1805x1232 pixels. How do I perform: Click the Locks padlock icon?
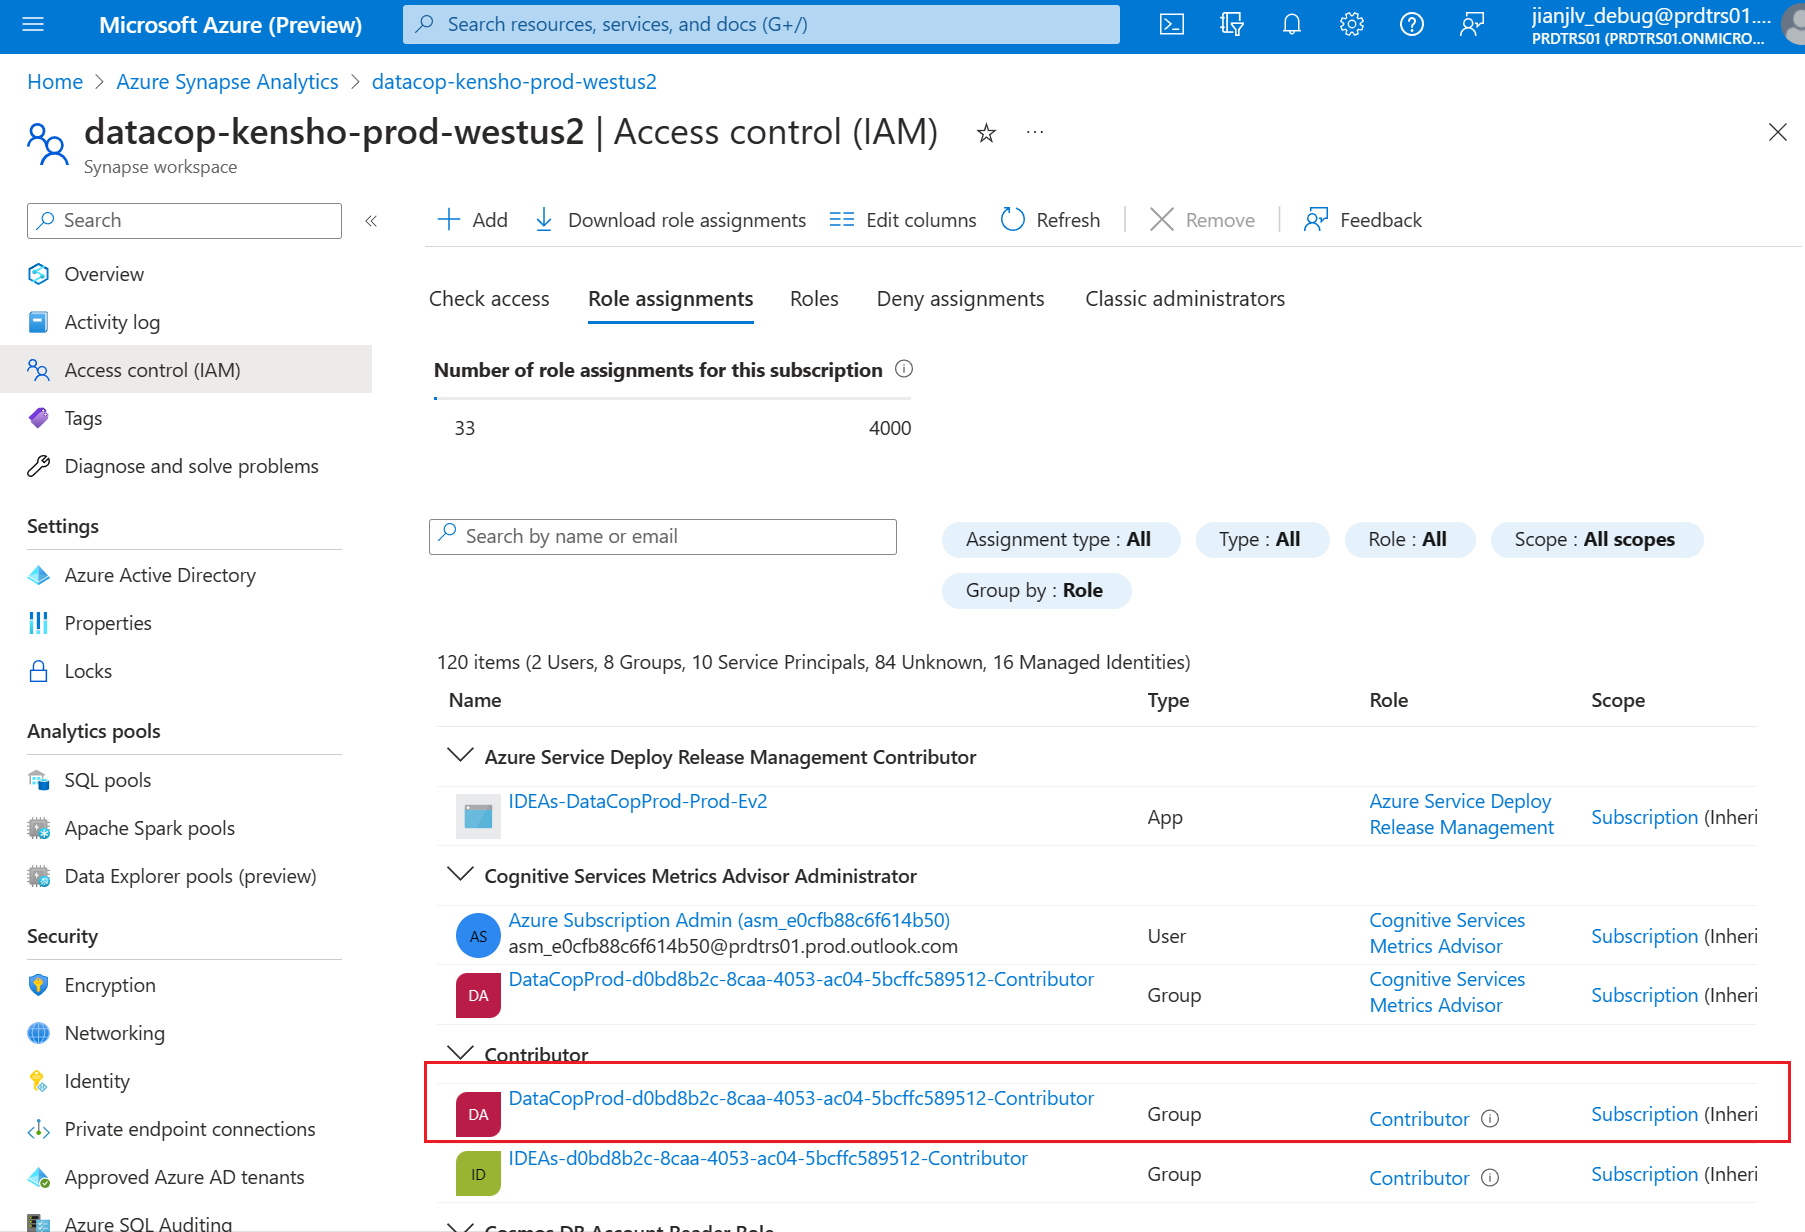click(39, 671)
